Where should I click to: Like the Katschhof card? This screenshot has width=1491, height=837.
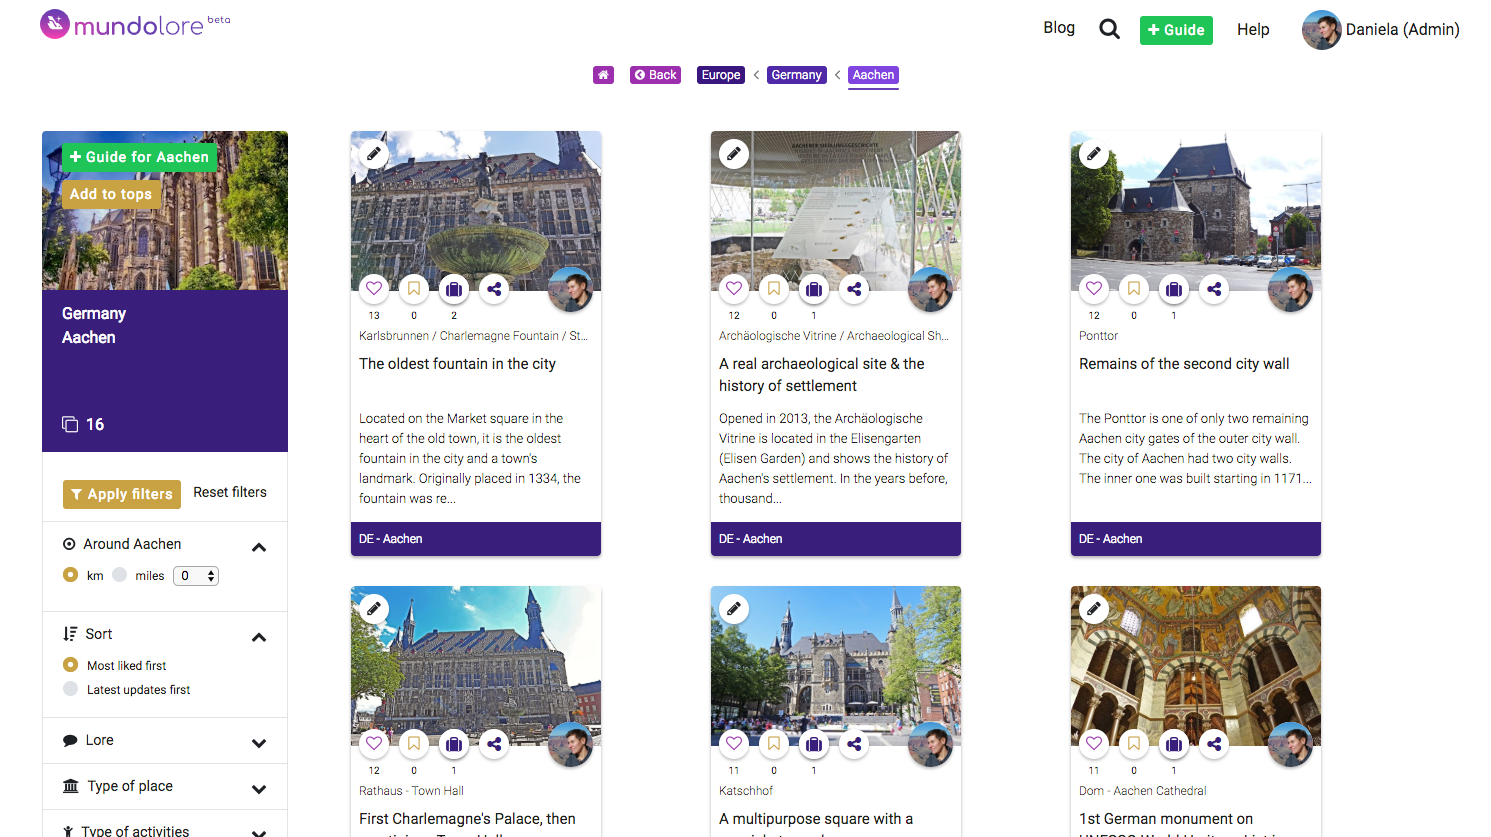(734, 743)
